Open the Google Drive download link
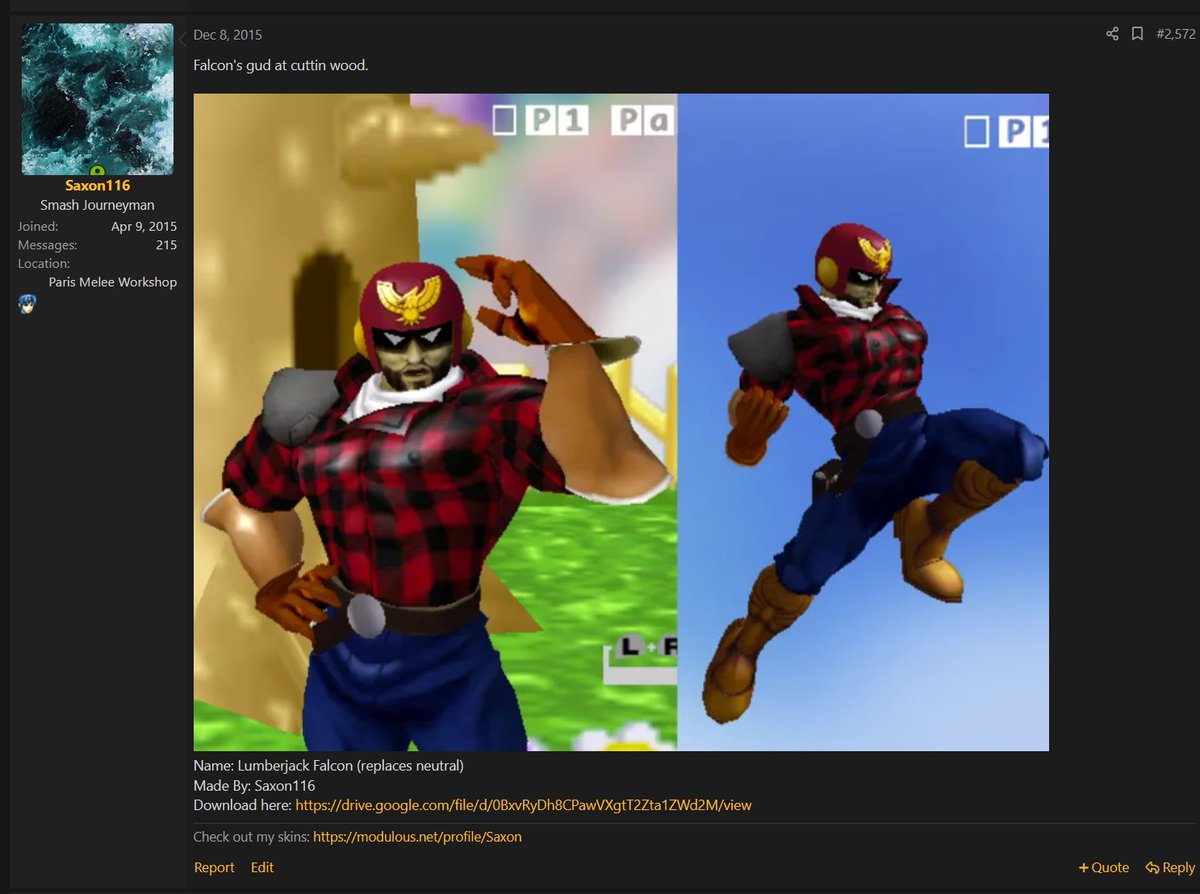 (524, 805)
